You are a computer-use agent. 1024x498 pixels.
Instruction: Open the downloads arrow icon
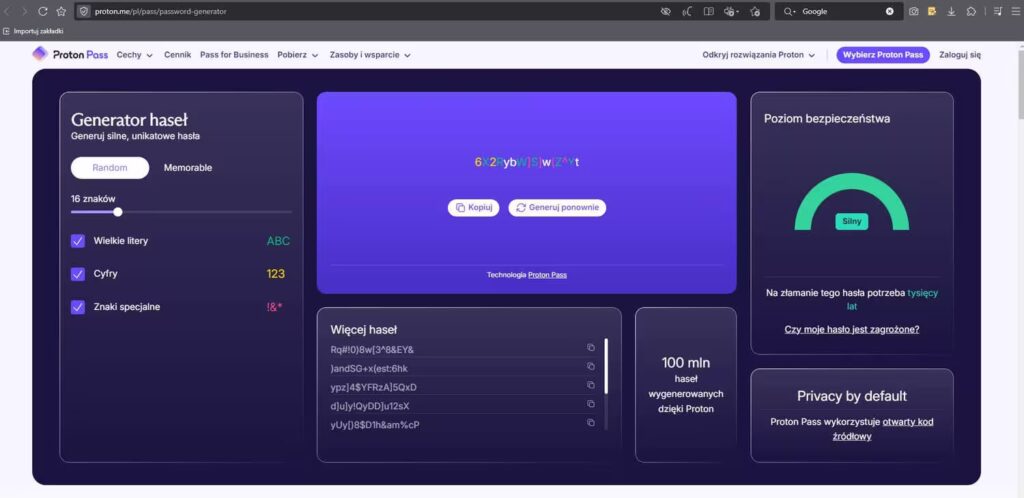pos(952,11)
